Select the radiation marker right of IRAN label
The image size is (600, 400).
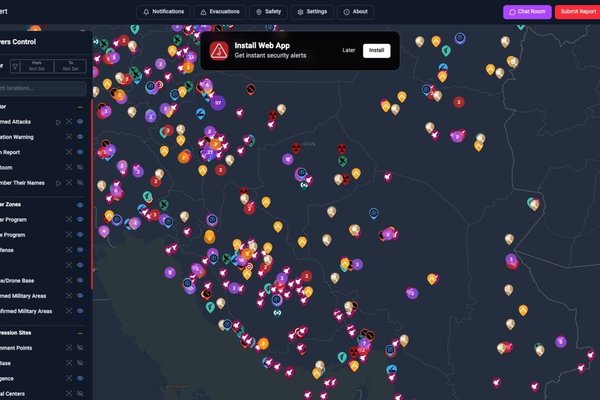pos(342,148)
